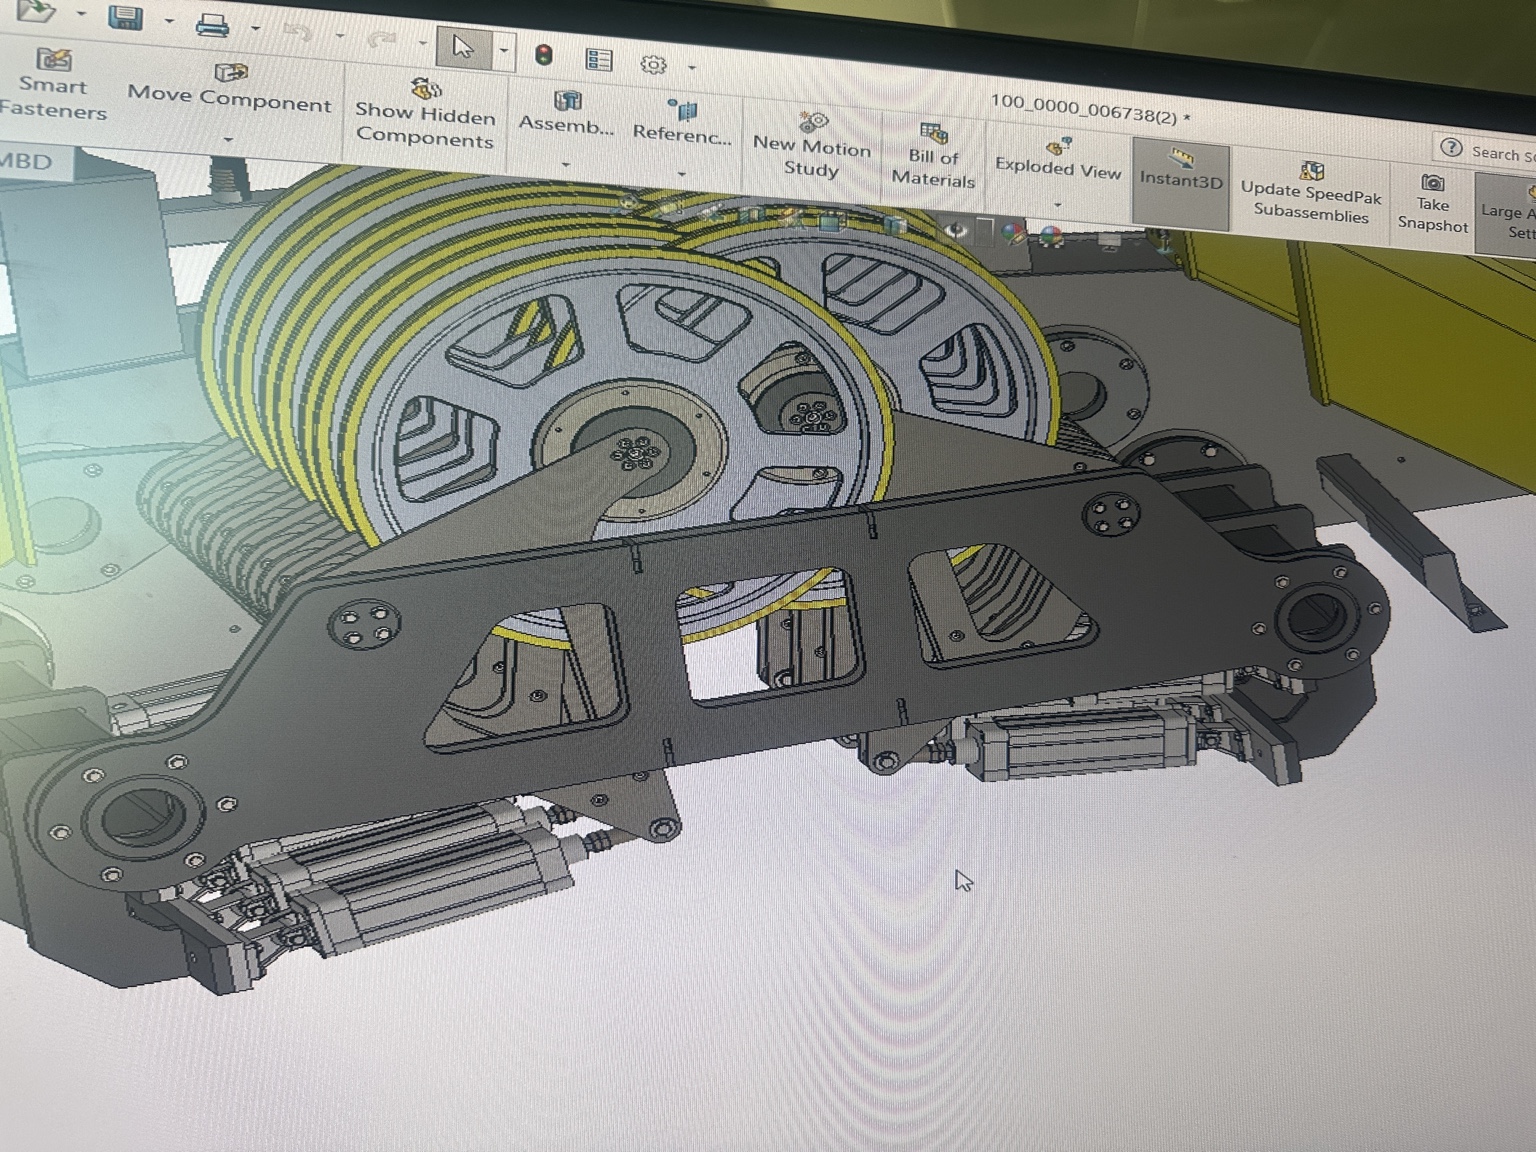Click the Rebuild traffic light icon
The width and height of the screenshot is (1536, 1152).
point(545,55)
